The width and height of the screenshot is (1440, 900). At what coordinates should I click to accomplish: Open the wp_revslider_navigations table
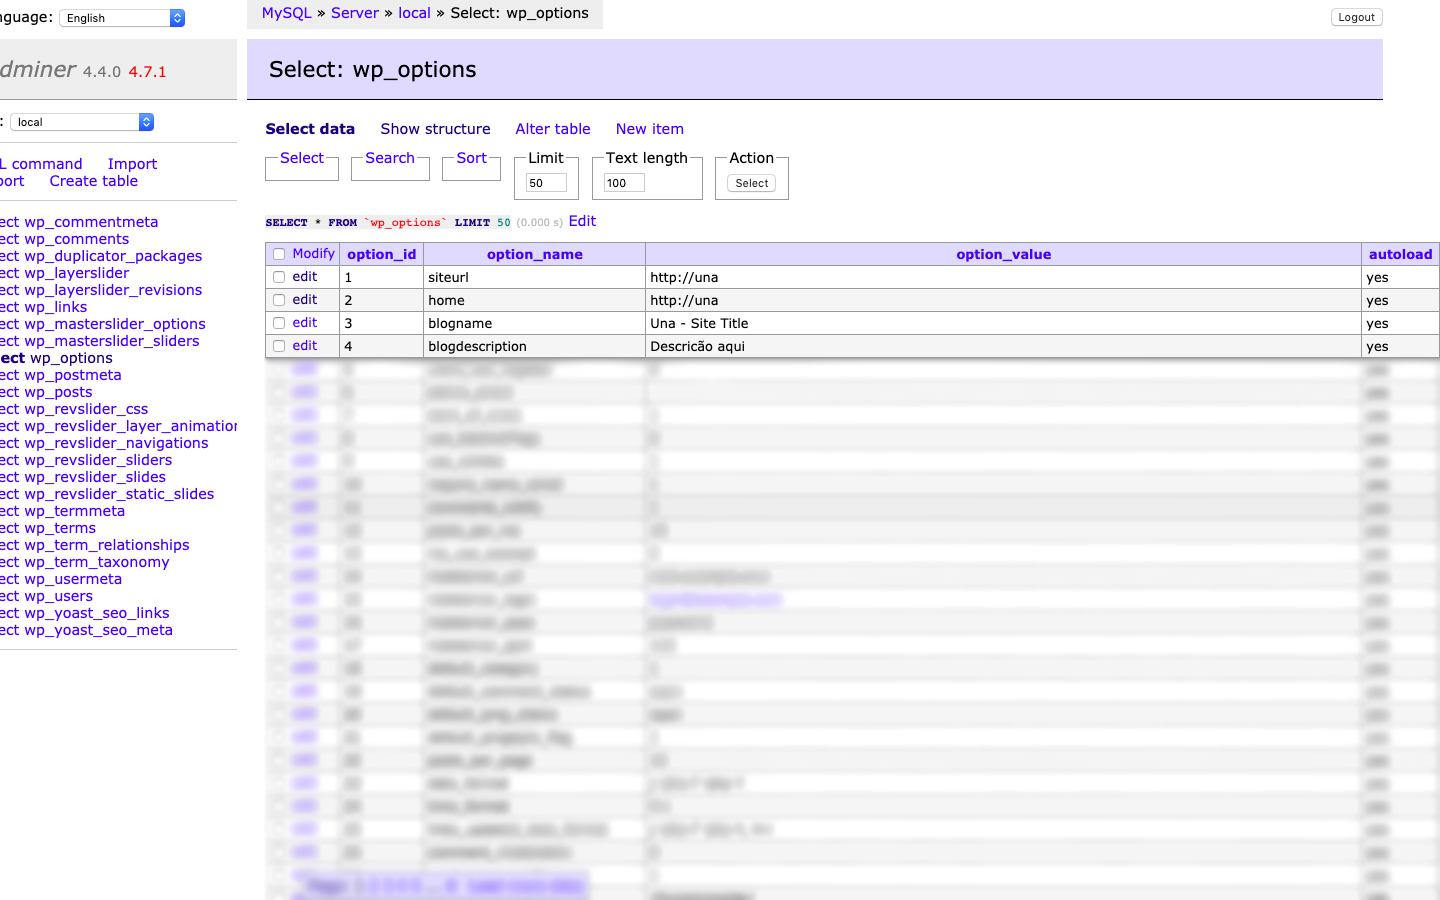116,443
